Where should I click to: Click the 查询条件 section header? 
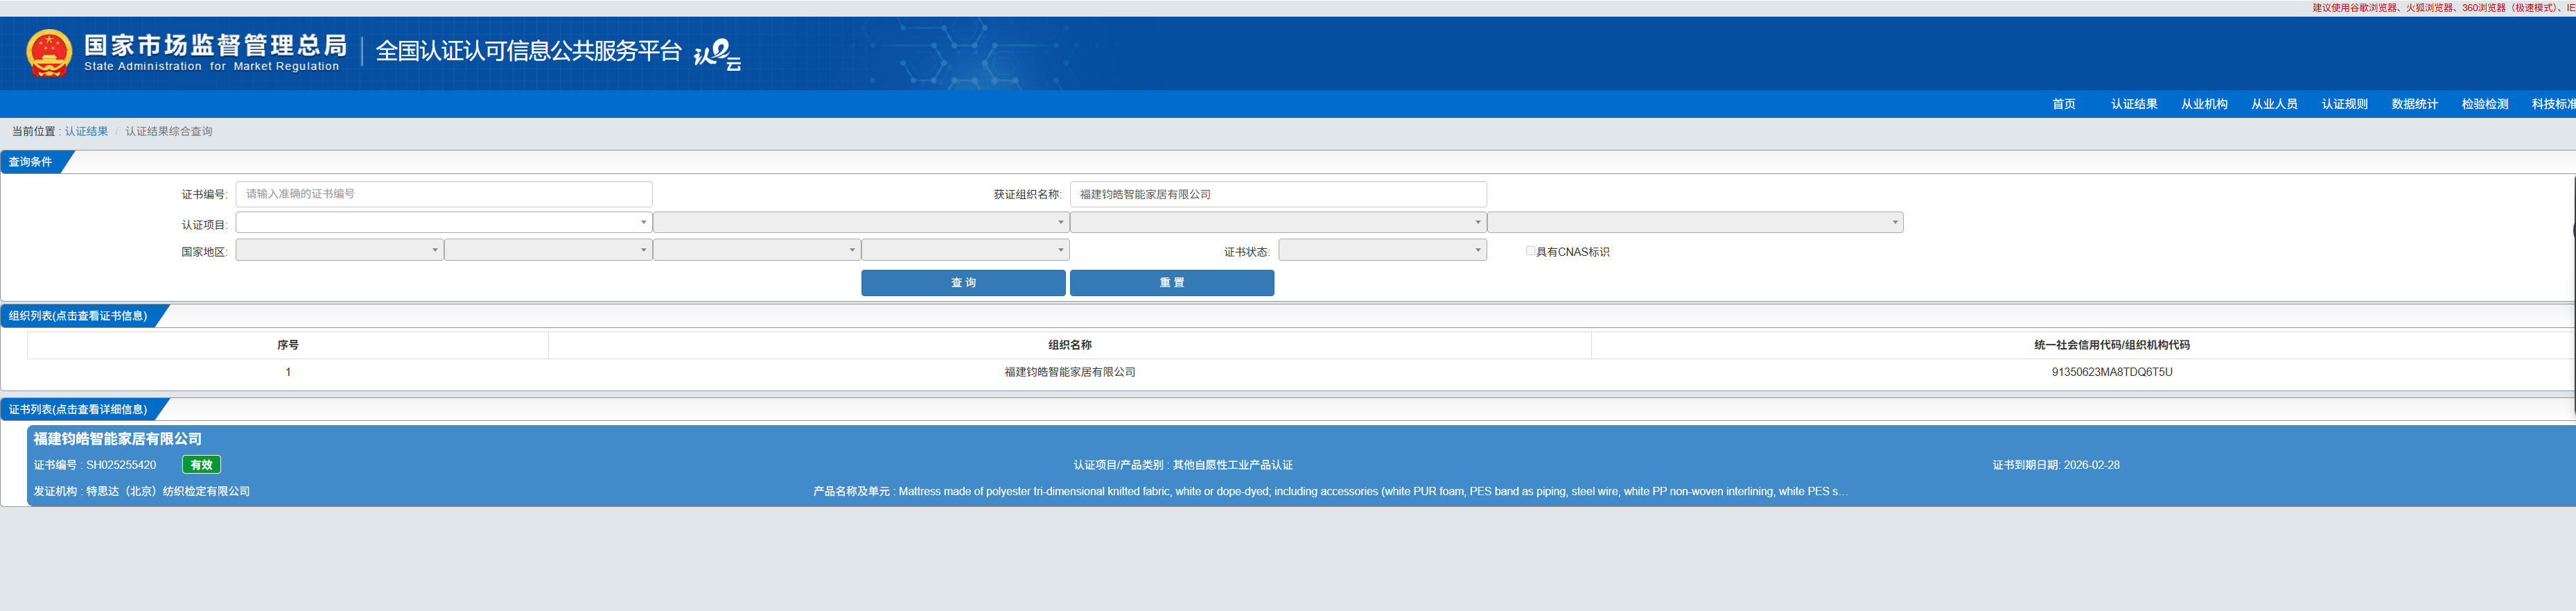point(31,162)
